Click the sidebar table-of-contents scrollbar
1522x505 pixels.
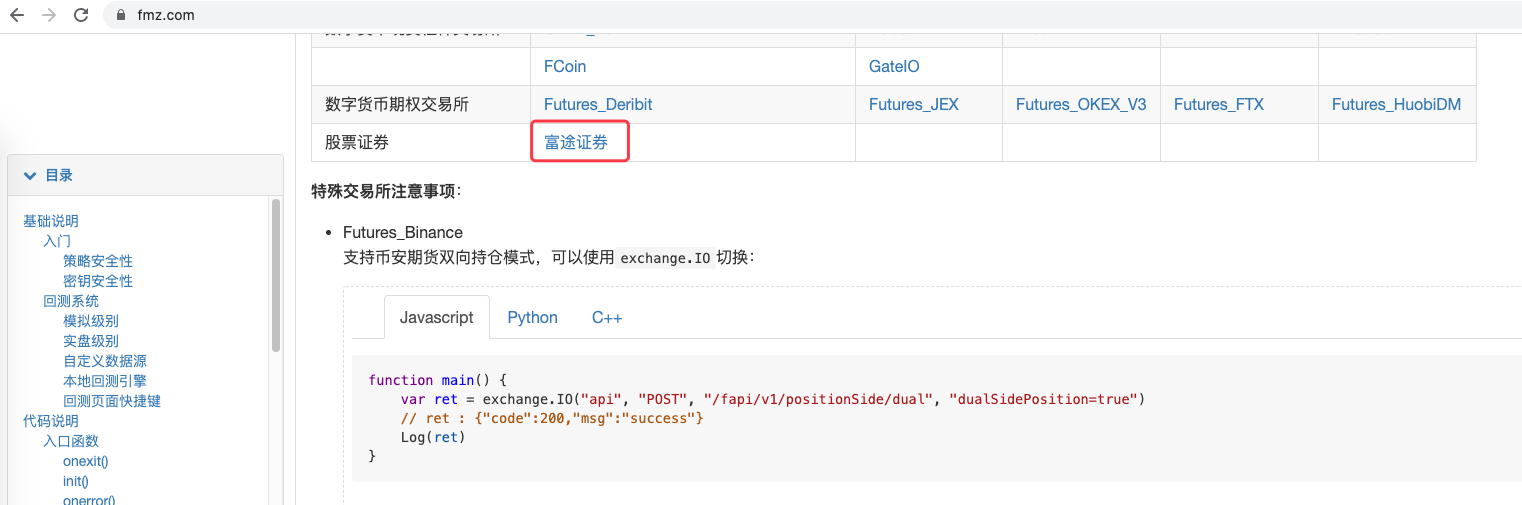click(276, 275)
